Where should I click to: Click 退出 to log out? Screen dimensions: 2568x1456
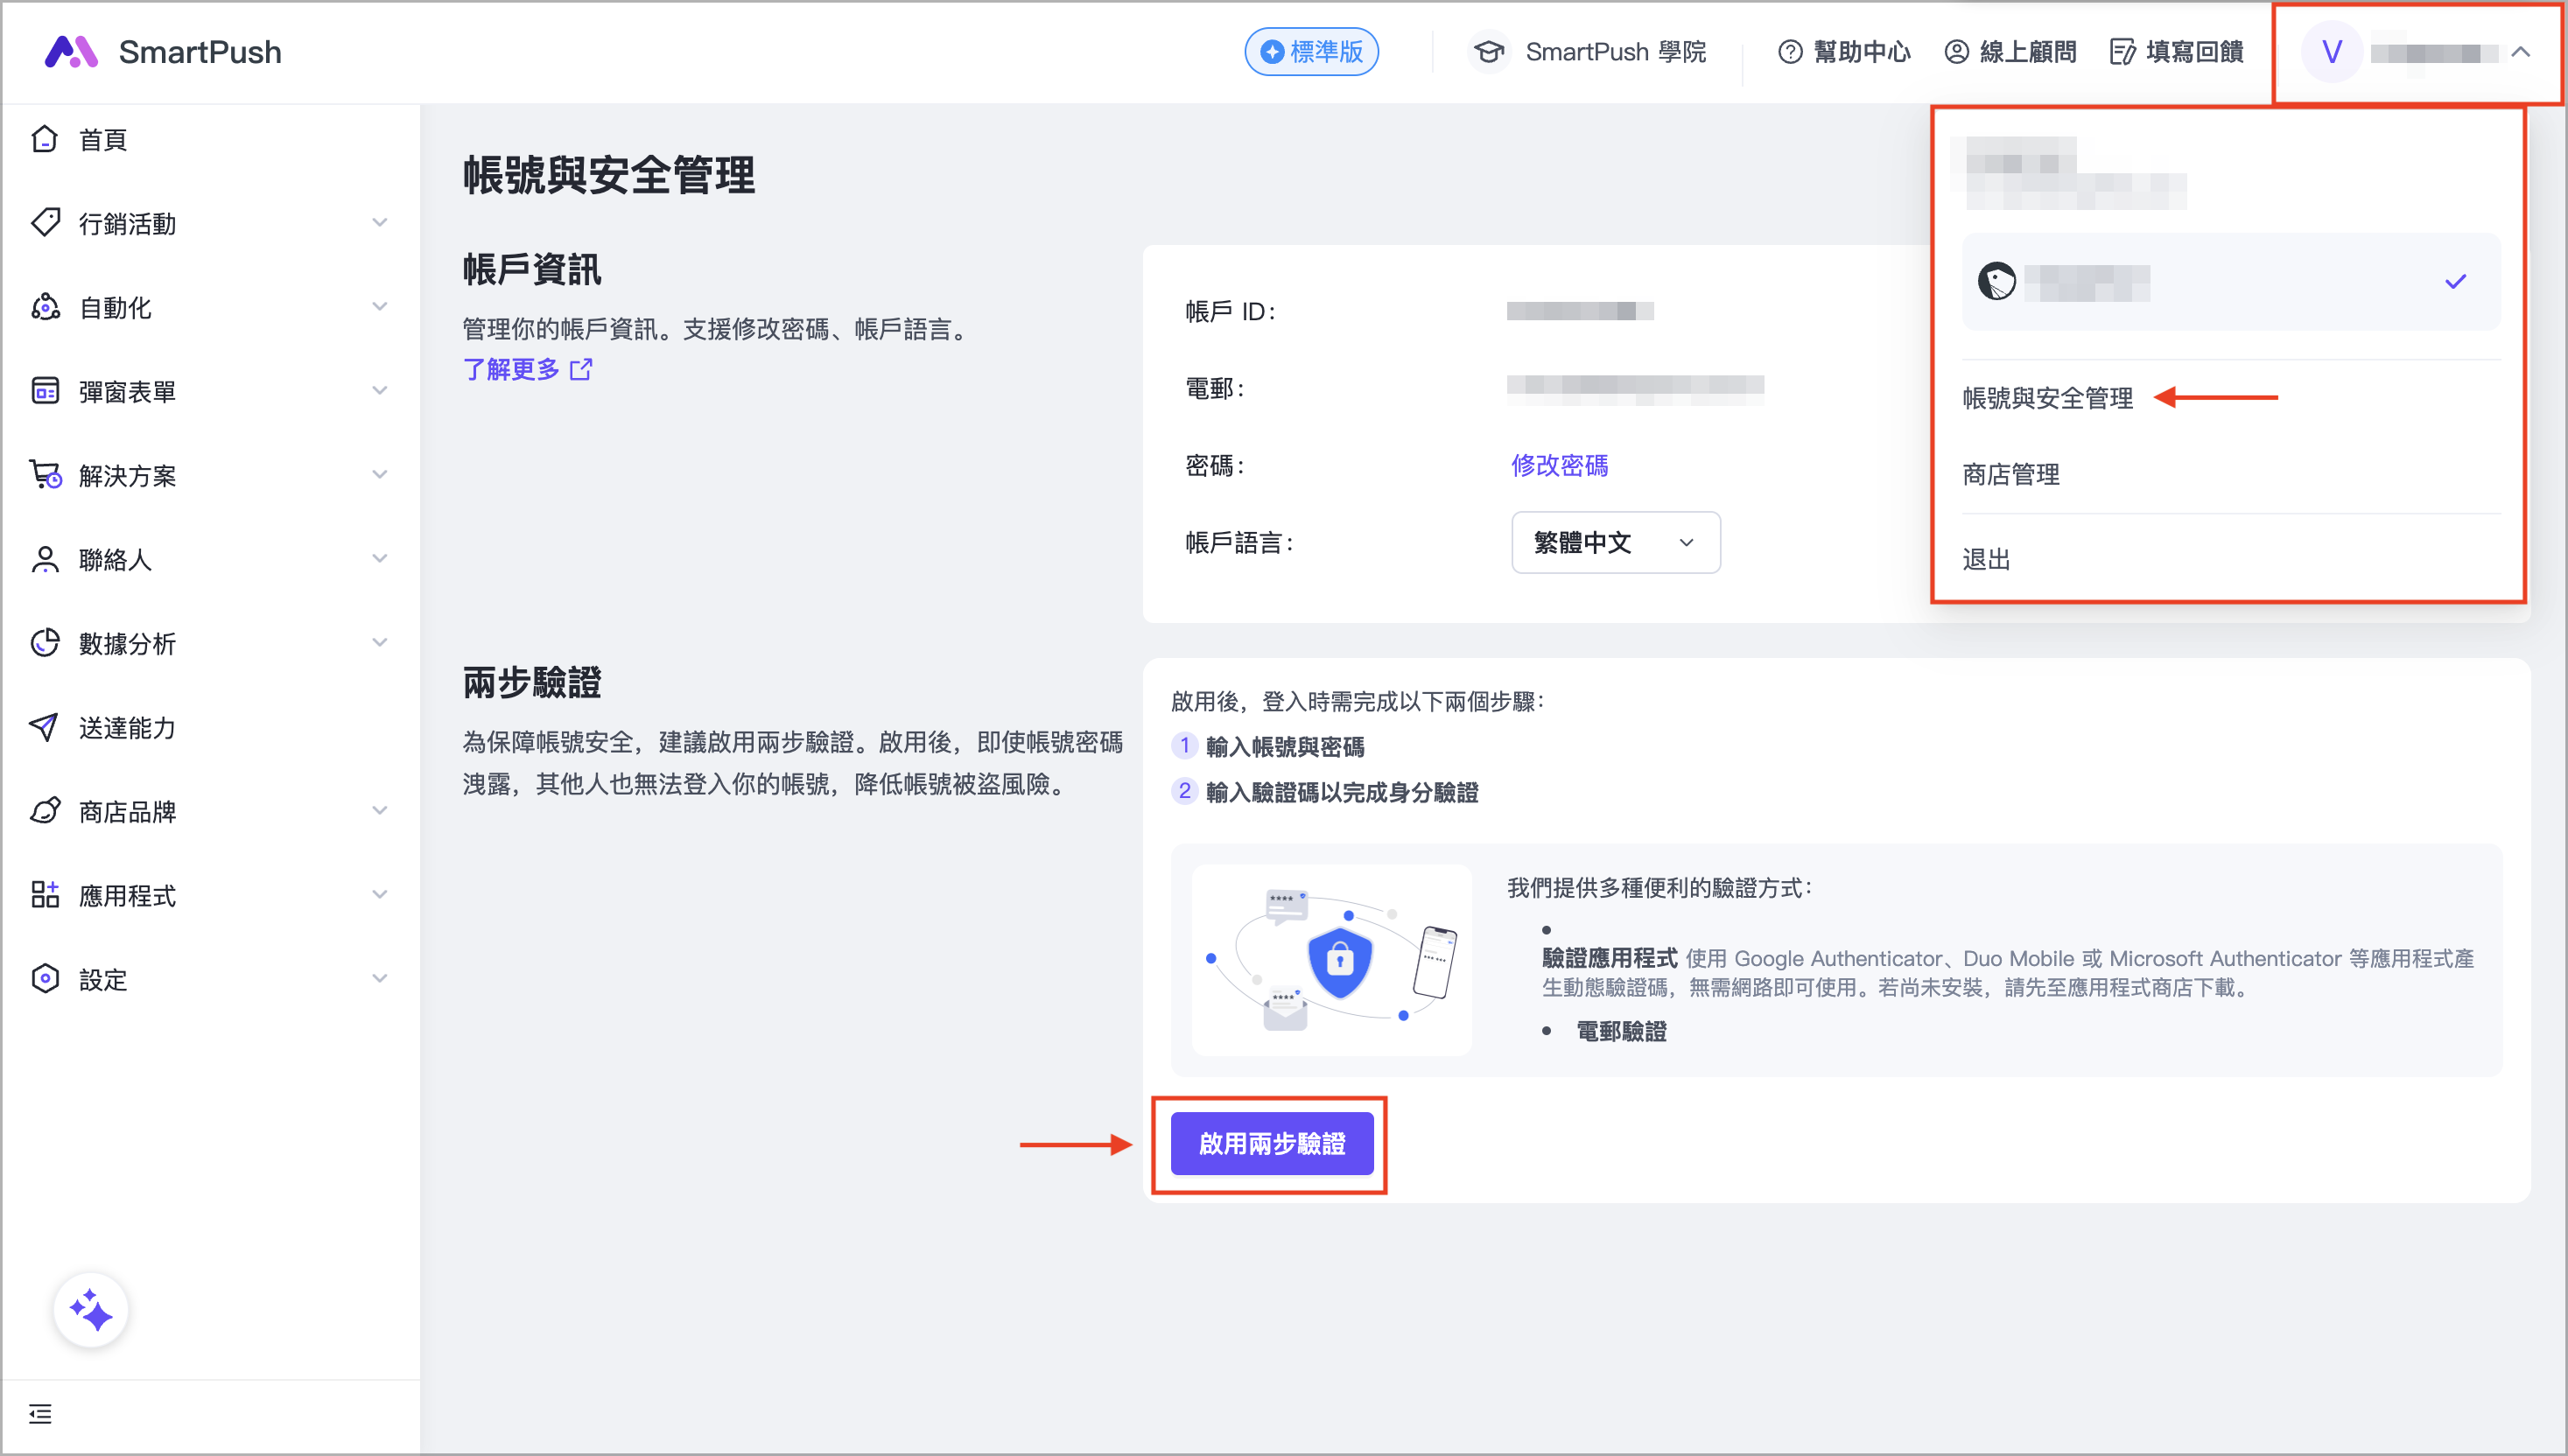pyautogui.click(x=1986, y=559)
